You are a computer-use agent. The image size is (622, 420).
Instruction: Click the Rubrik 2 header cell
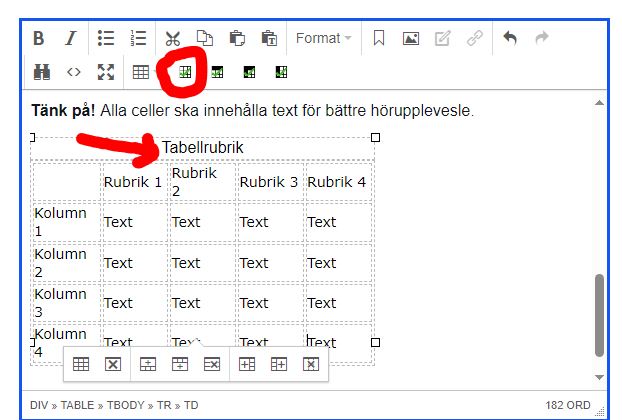pos(202,182)
